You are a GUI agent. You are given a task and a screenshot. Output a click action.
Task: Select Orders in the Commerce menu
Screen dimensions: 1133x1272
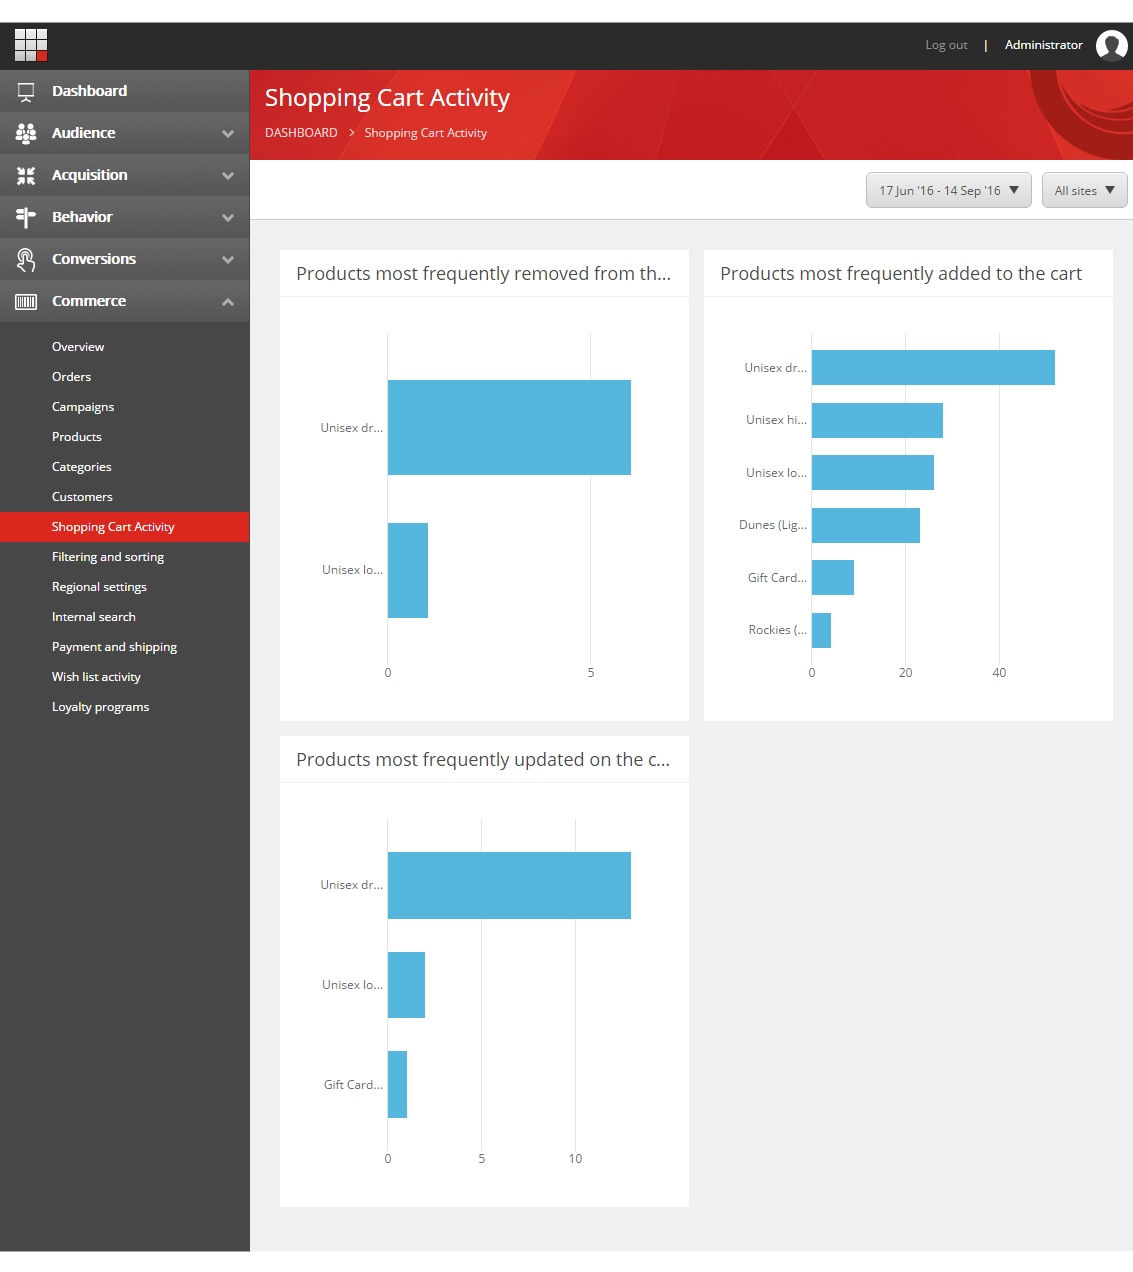tap(71, 377)
